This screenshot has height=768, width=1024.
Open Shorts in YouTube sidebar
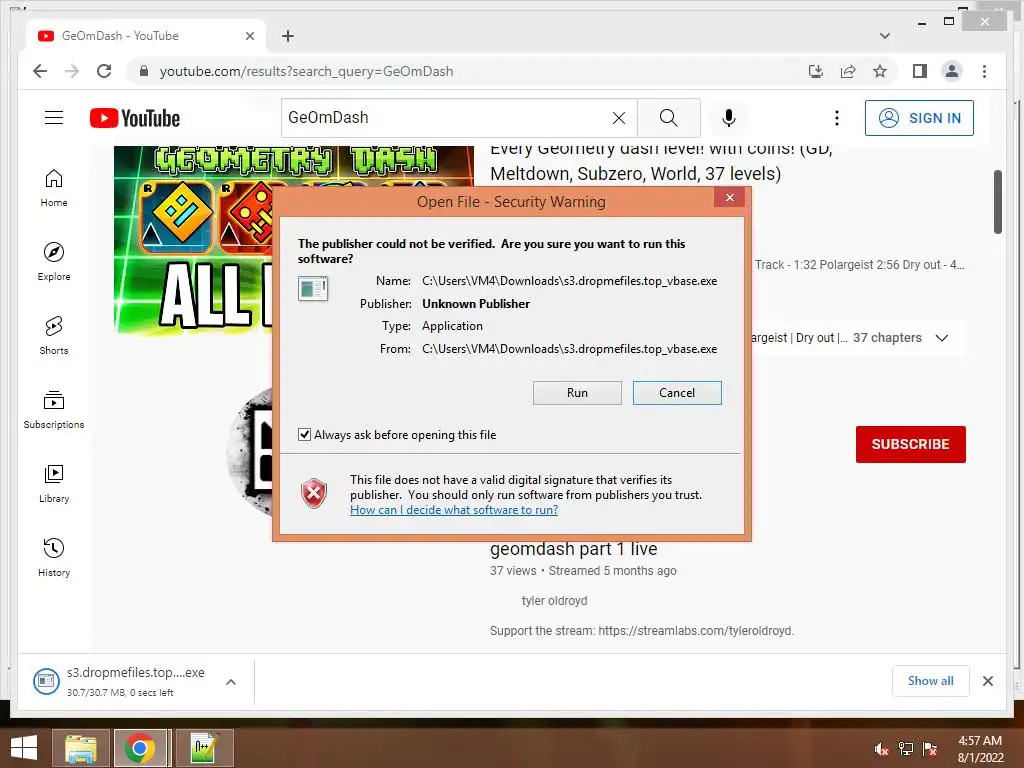54,336
